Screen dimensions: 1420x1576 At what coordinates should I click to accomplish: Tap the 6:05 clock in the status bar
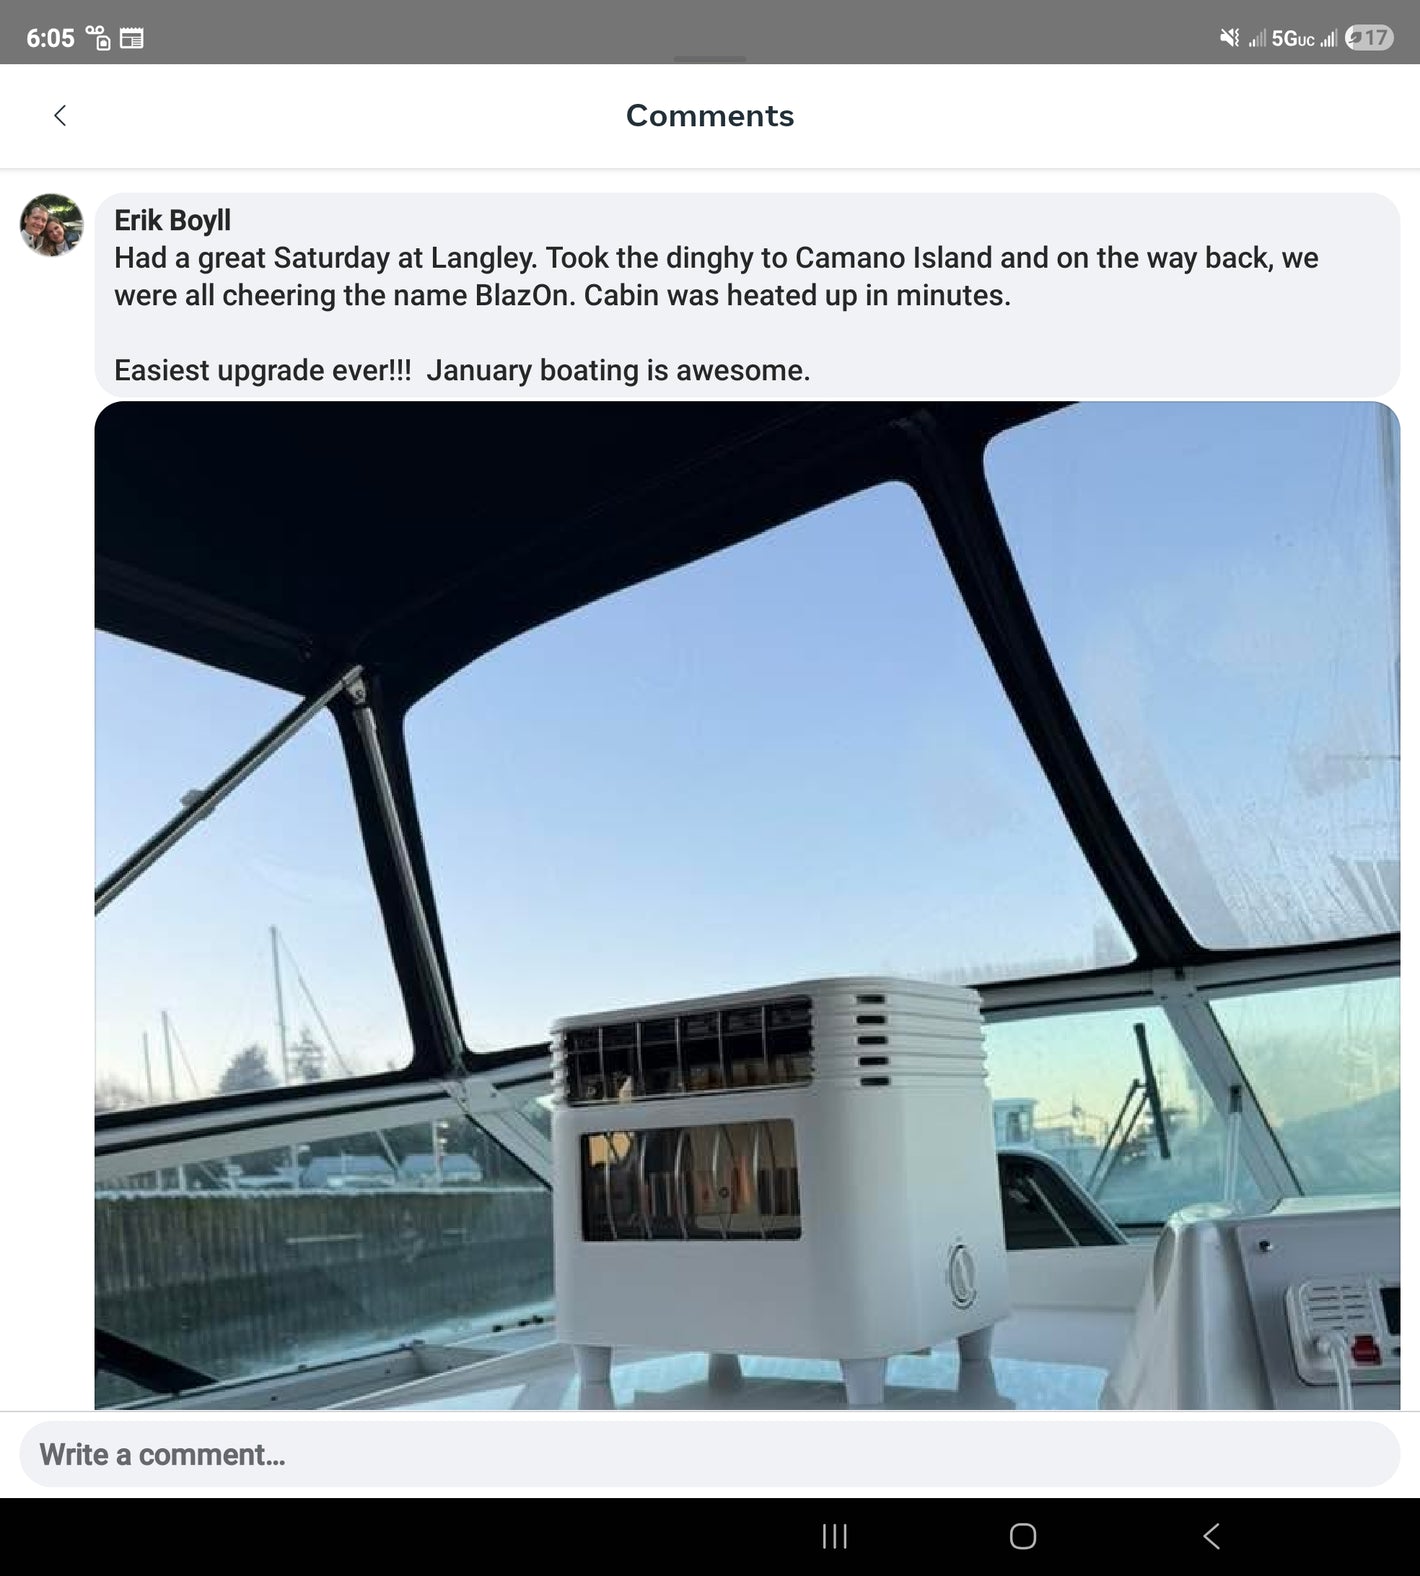[x=50, y=38]
